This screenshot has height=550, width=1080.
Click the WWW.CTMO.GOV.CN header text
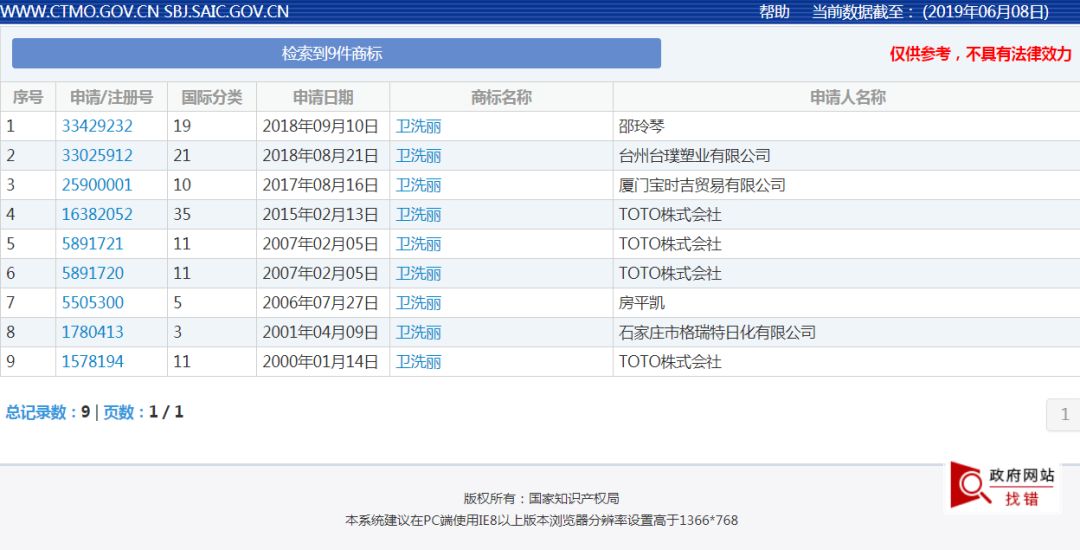click(80, 12)
